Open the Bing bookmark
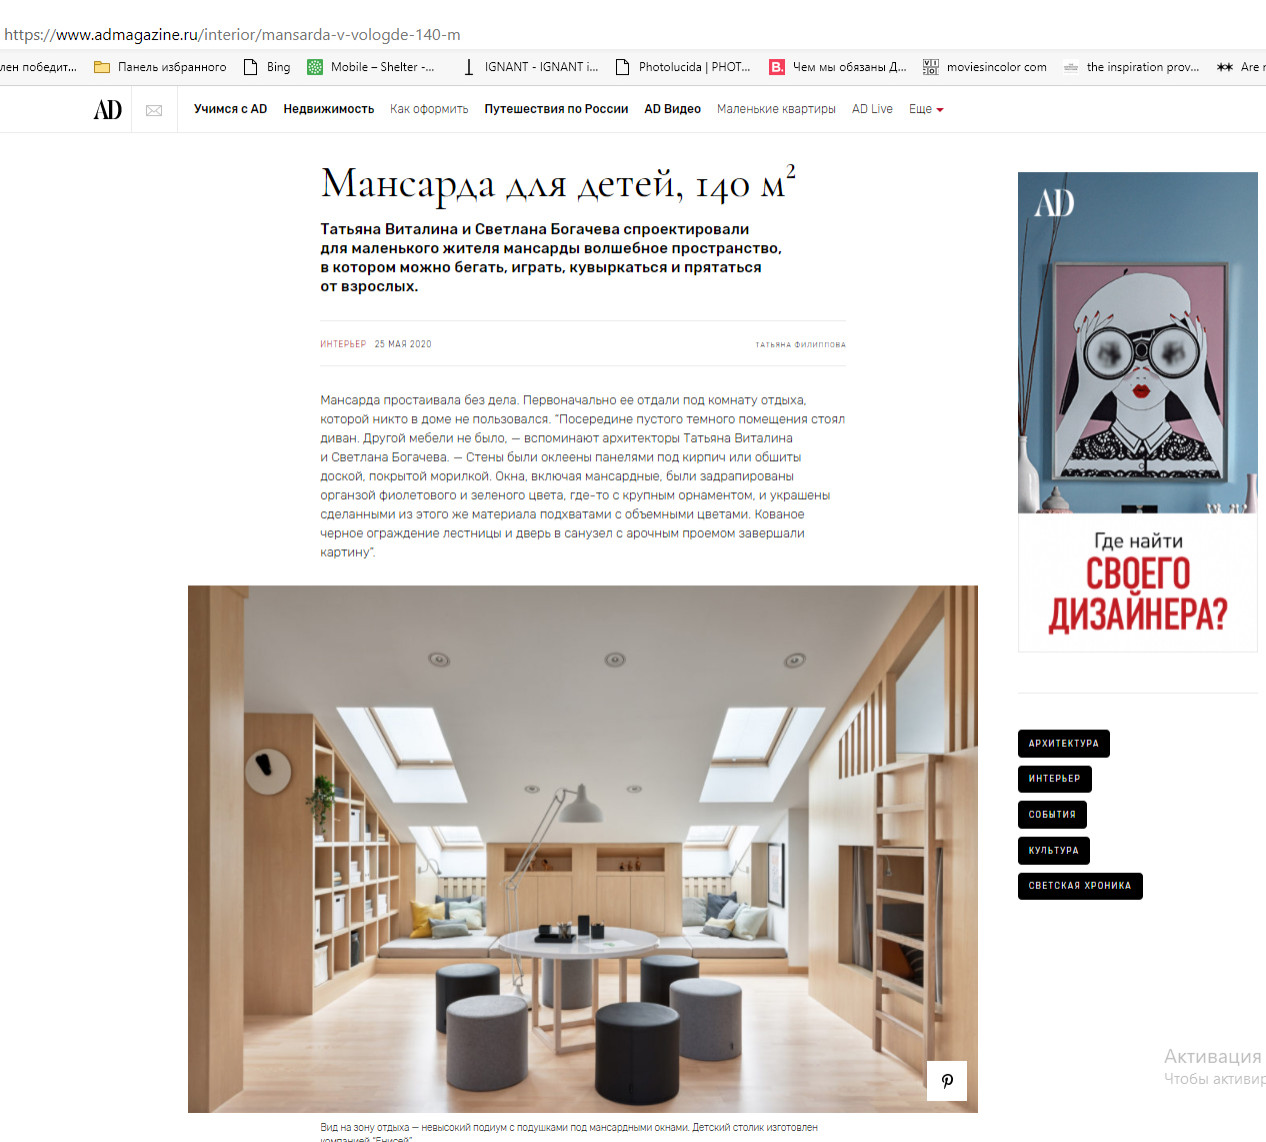Screen dimensions: 1266x1142 coord(267,67)
